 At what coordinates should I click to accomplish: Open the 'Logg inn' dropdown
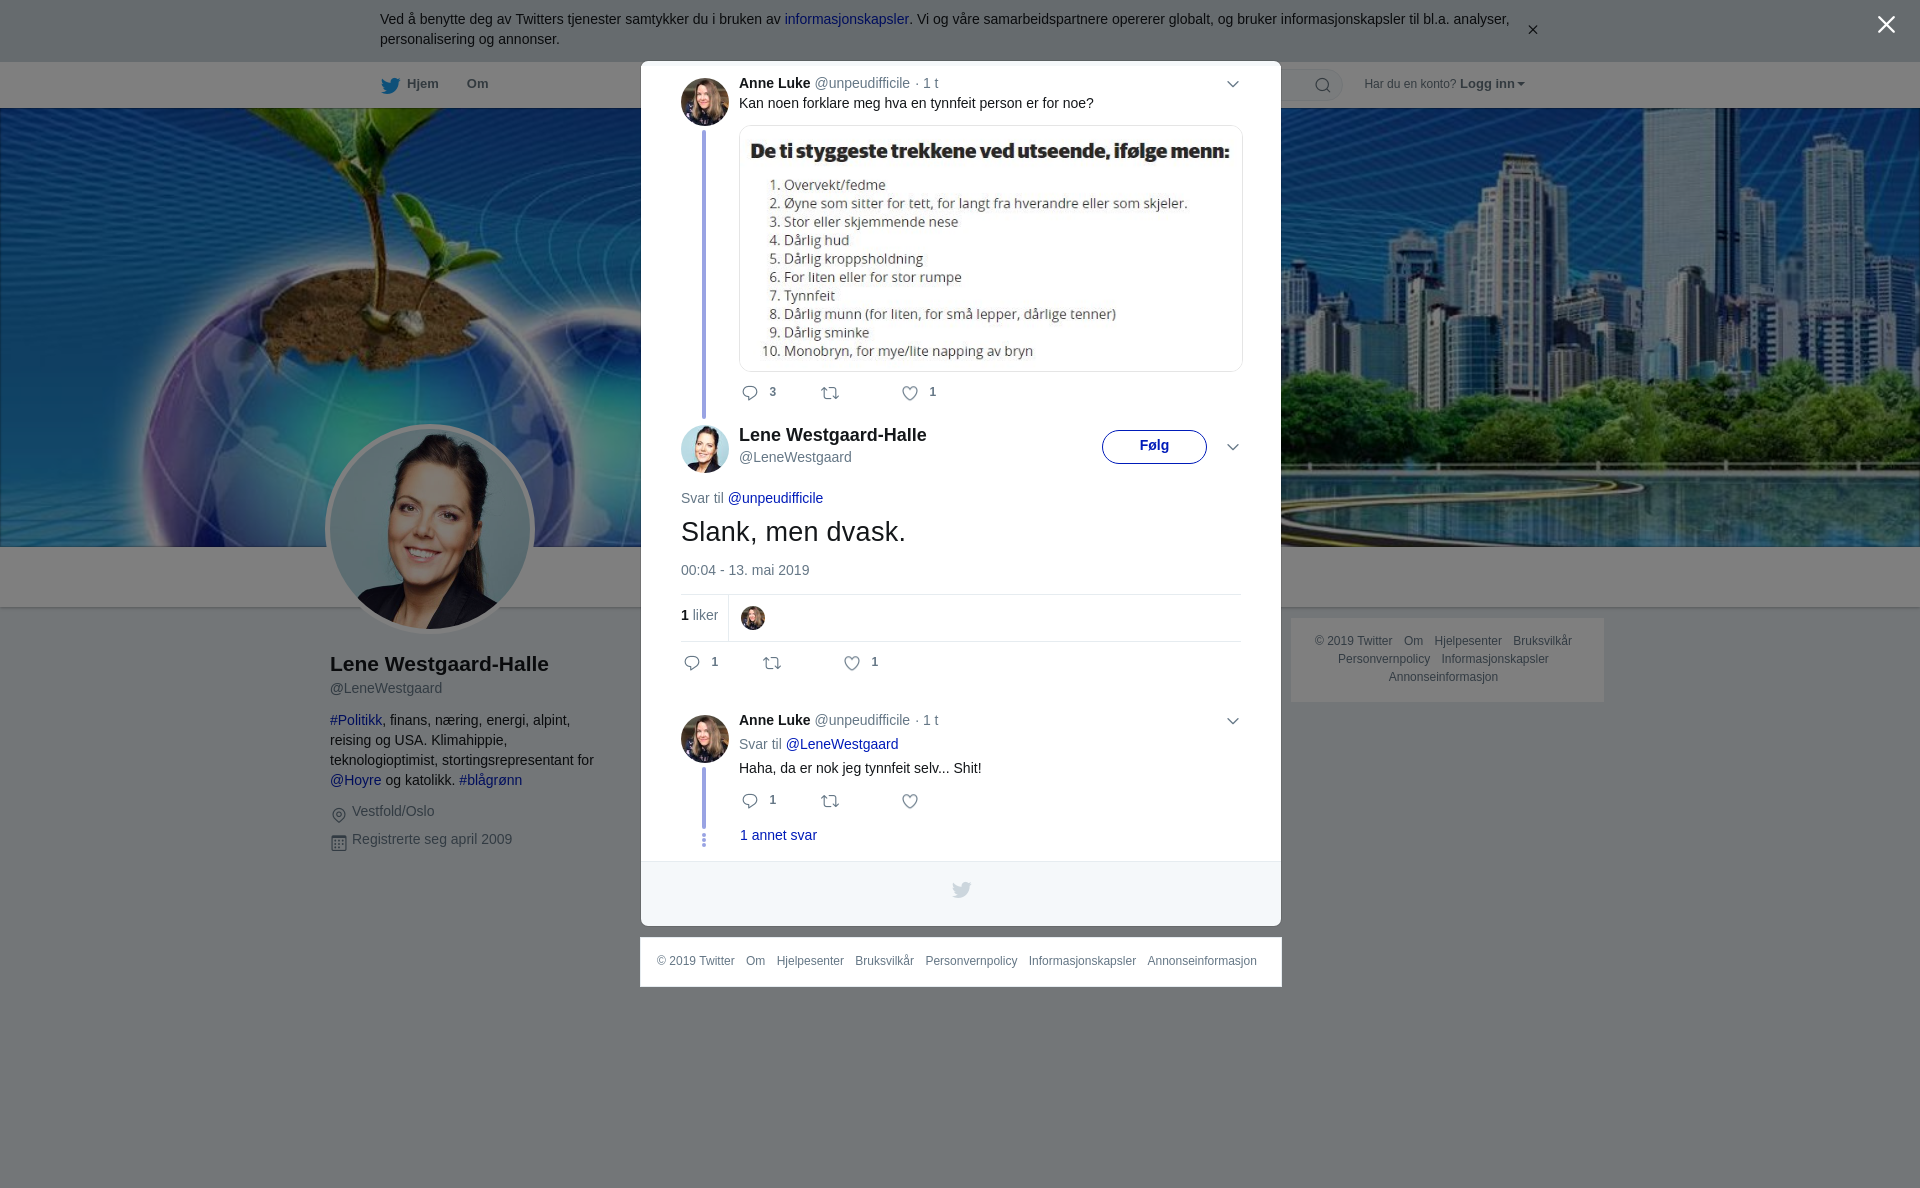tap(1492, 84)
